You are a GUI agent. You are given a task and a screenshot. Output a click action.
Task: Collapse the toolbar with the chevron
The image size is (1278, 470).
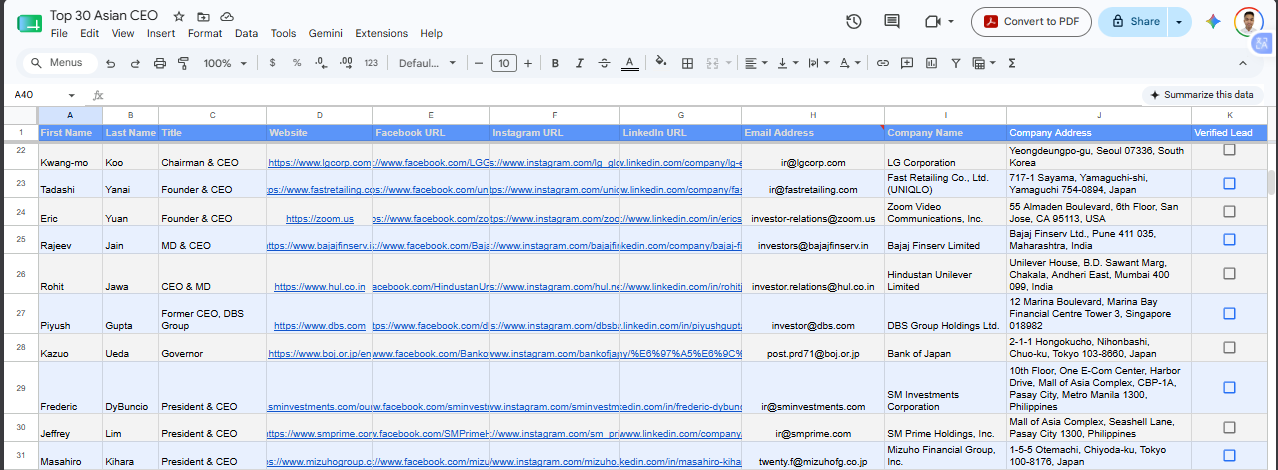click(x=1243, y=63)
